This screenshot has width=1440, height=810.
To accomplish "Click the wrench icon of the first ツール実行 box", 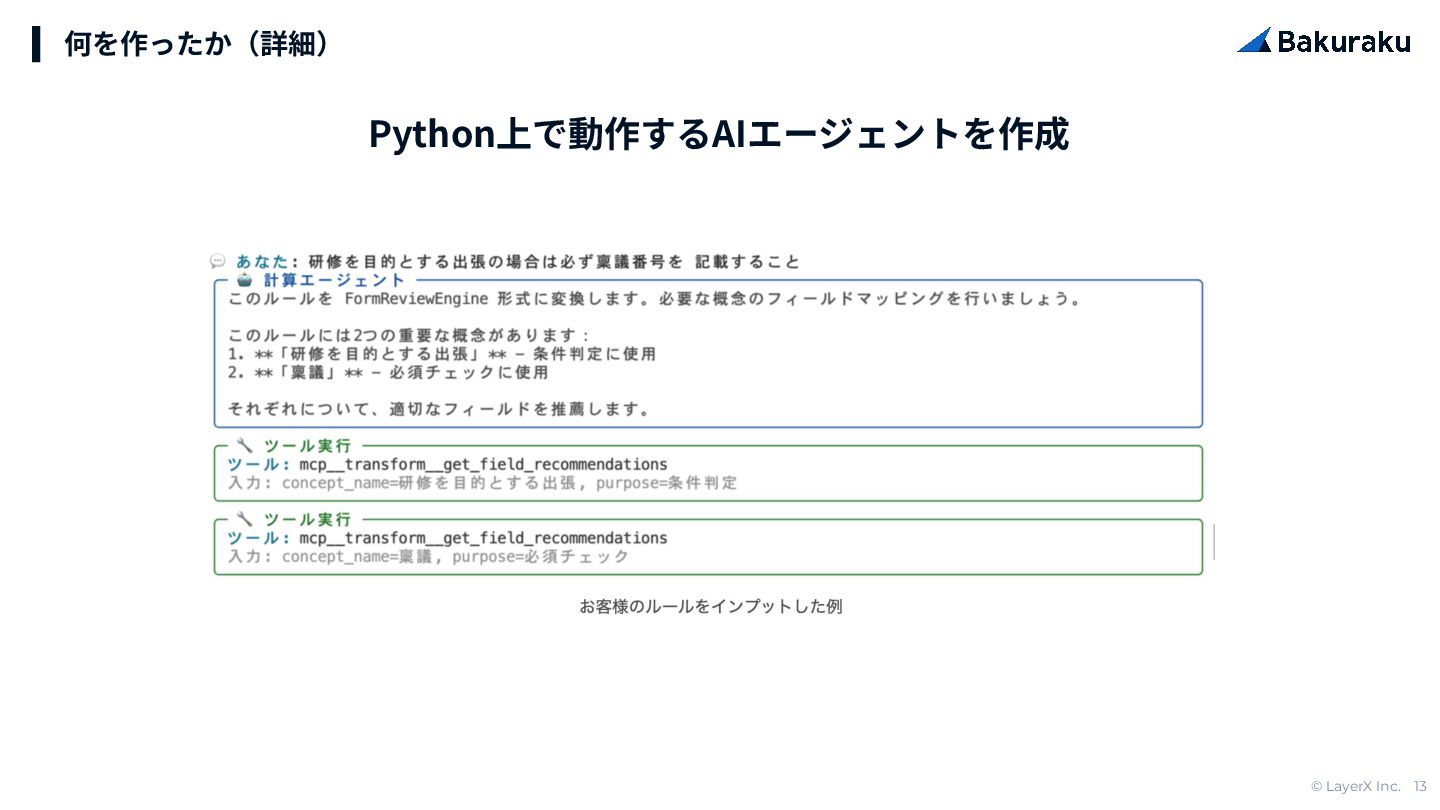I will [245, 445].
